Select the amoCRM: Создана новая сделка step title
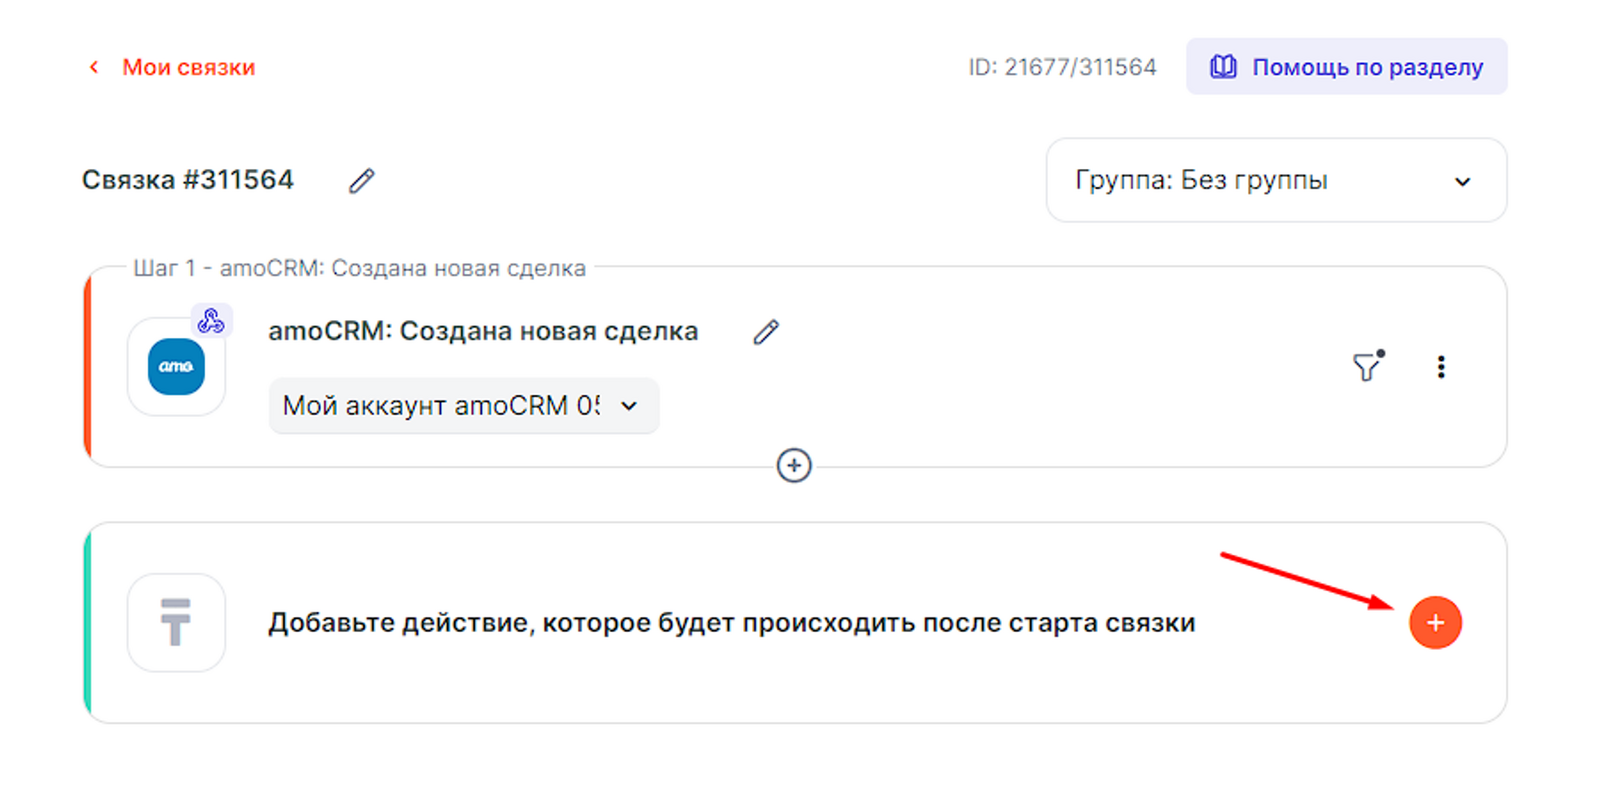Image resolution: width=1600 pixels, height=793 pixels. 483,332
